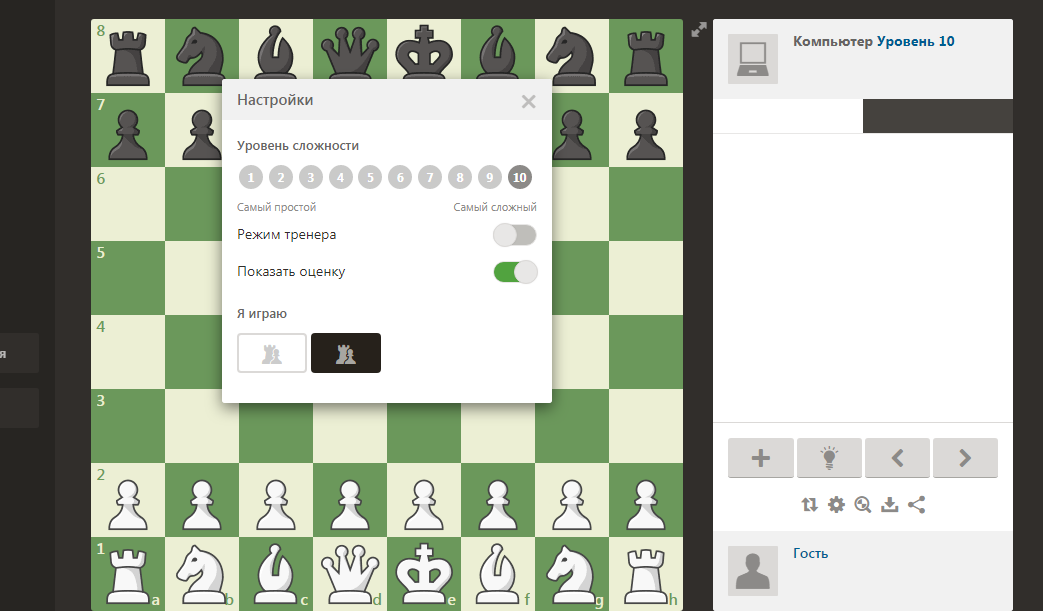Select the white queen on d1
The width and height of the screenshot is (1043, 611).
(350, 574)
